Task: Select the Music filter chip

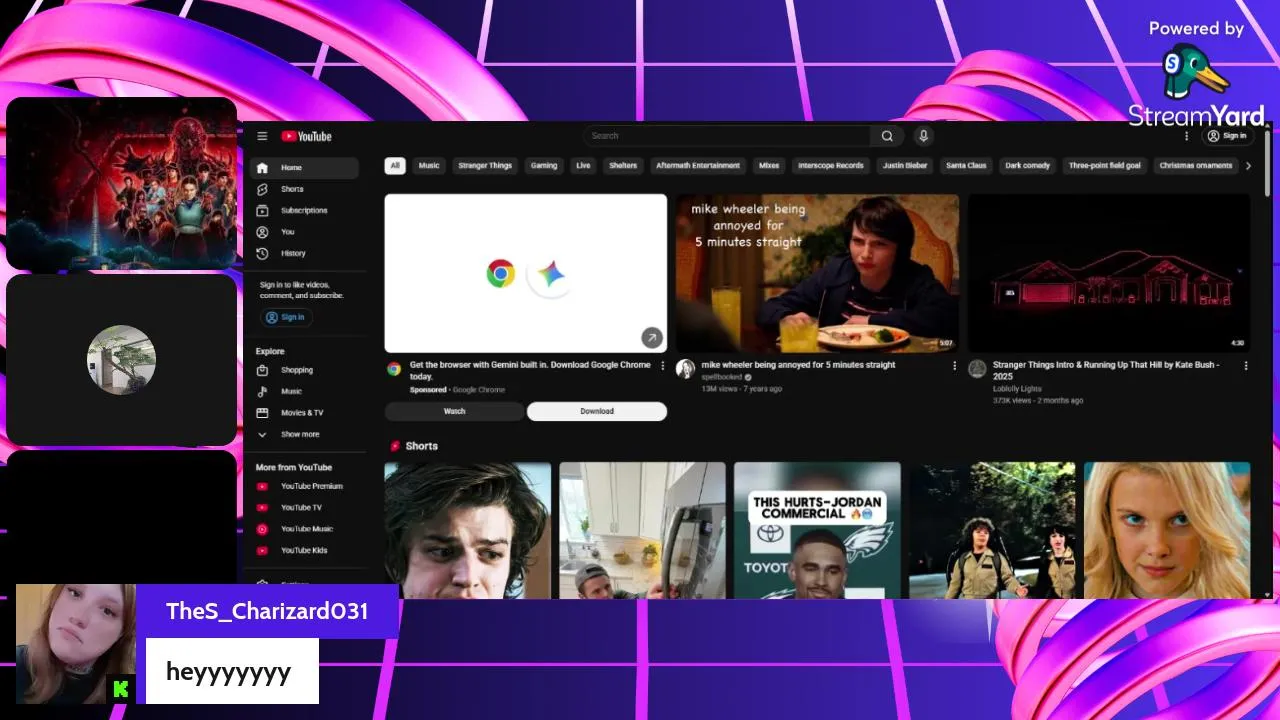Action: click(x=429, y=166)
